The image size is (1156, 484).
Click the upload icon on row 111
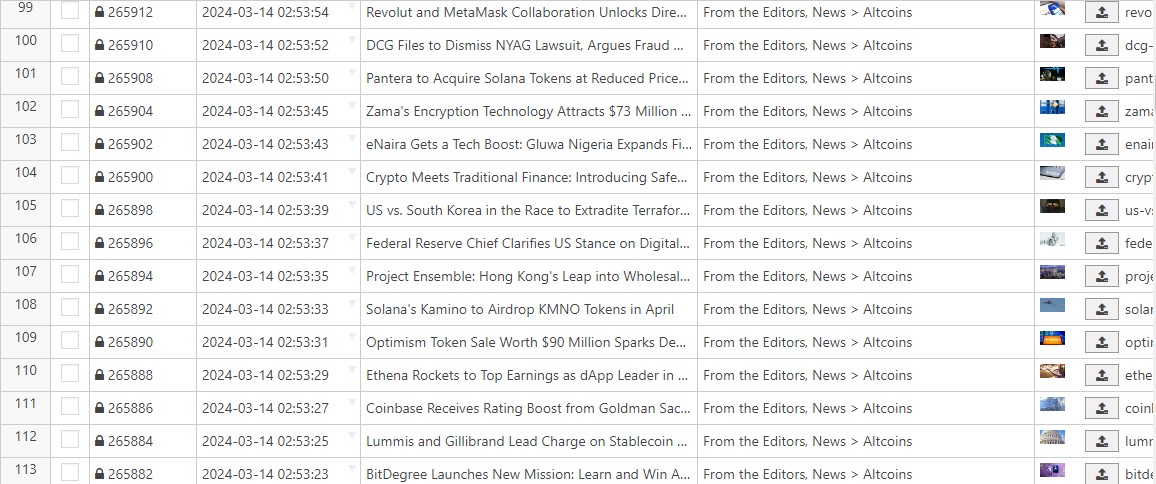pyautogui.click(x=1101, y=408)
